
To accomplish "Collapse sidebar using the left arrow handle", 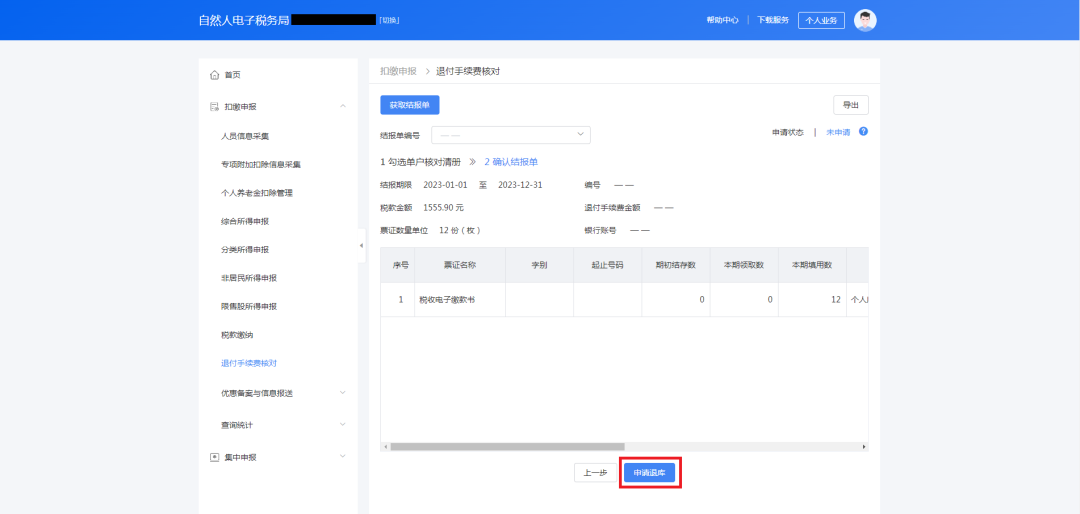I will [361, 245].
